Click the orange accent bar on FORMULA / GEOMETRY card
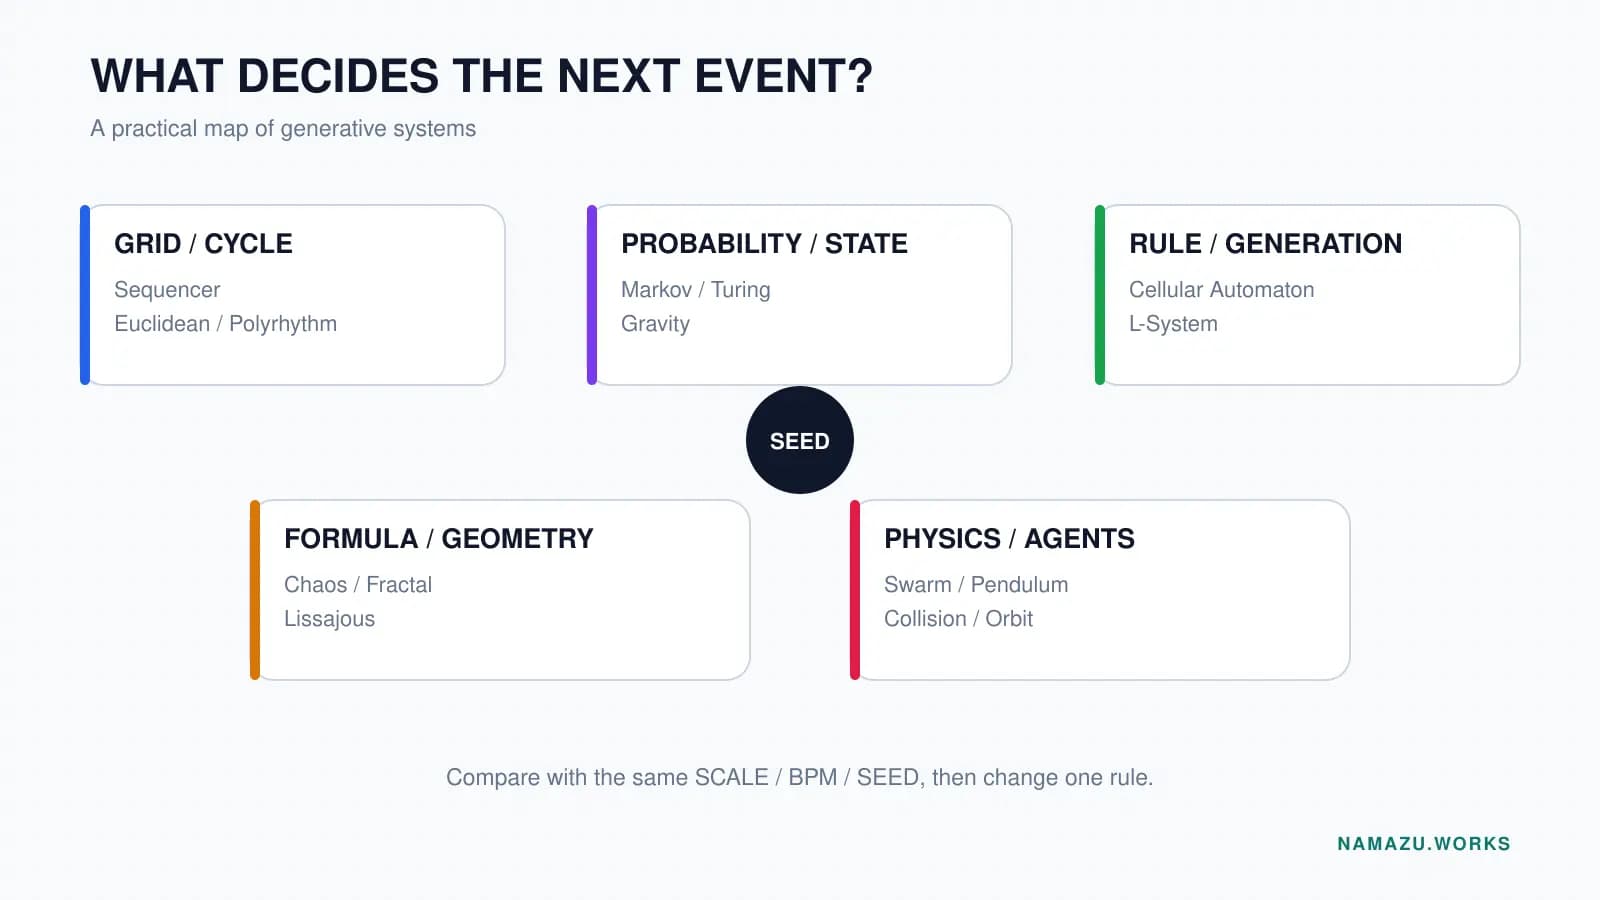 255,590
